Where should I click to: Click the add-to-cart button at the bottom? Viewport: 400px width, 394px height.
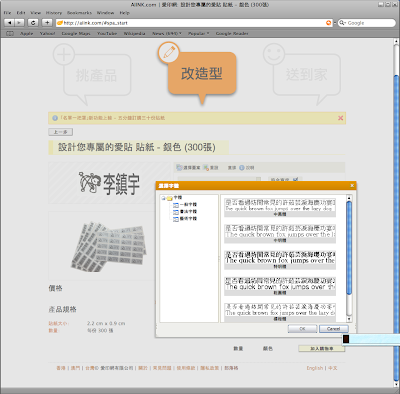pyautogui.click(x=322, y=348)
